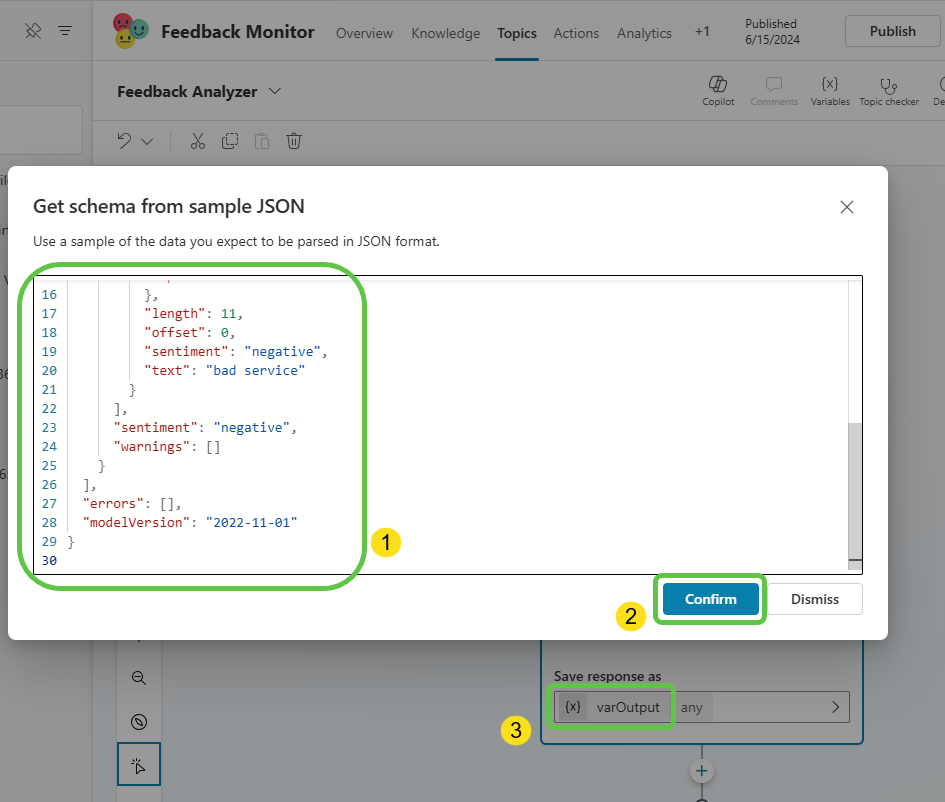945x802 pixels.
Task: Dismiss the JSON schema dialog
Action: tap(814, 599)
